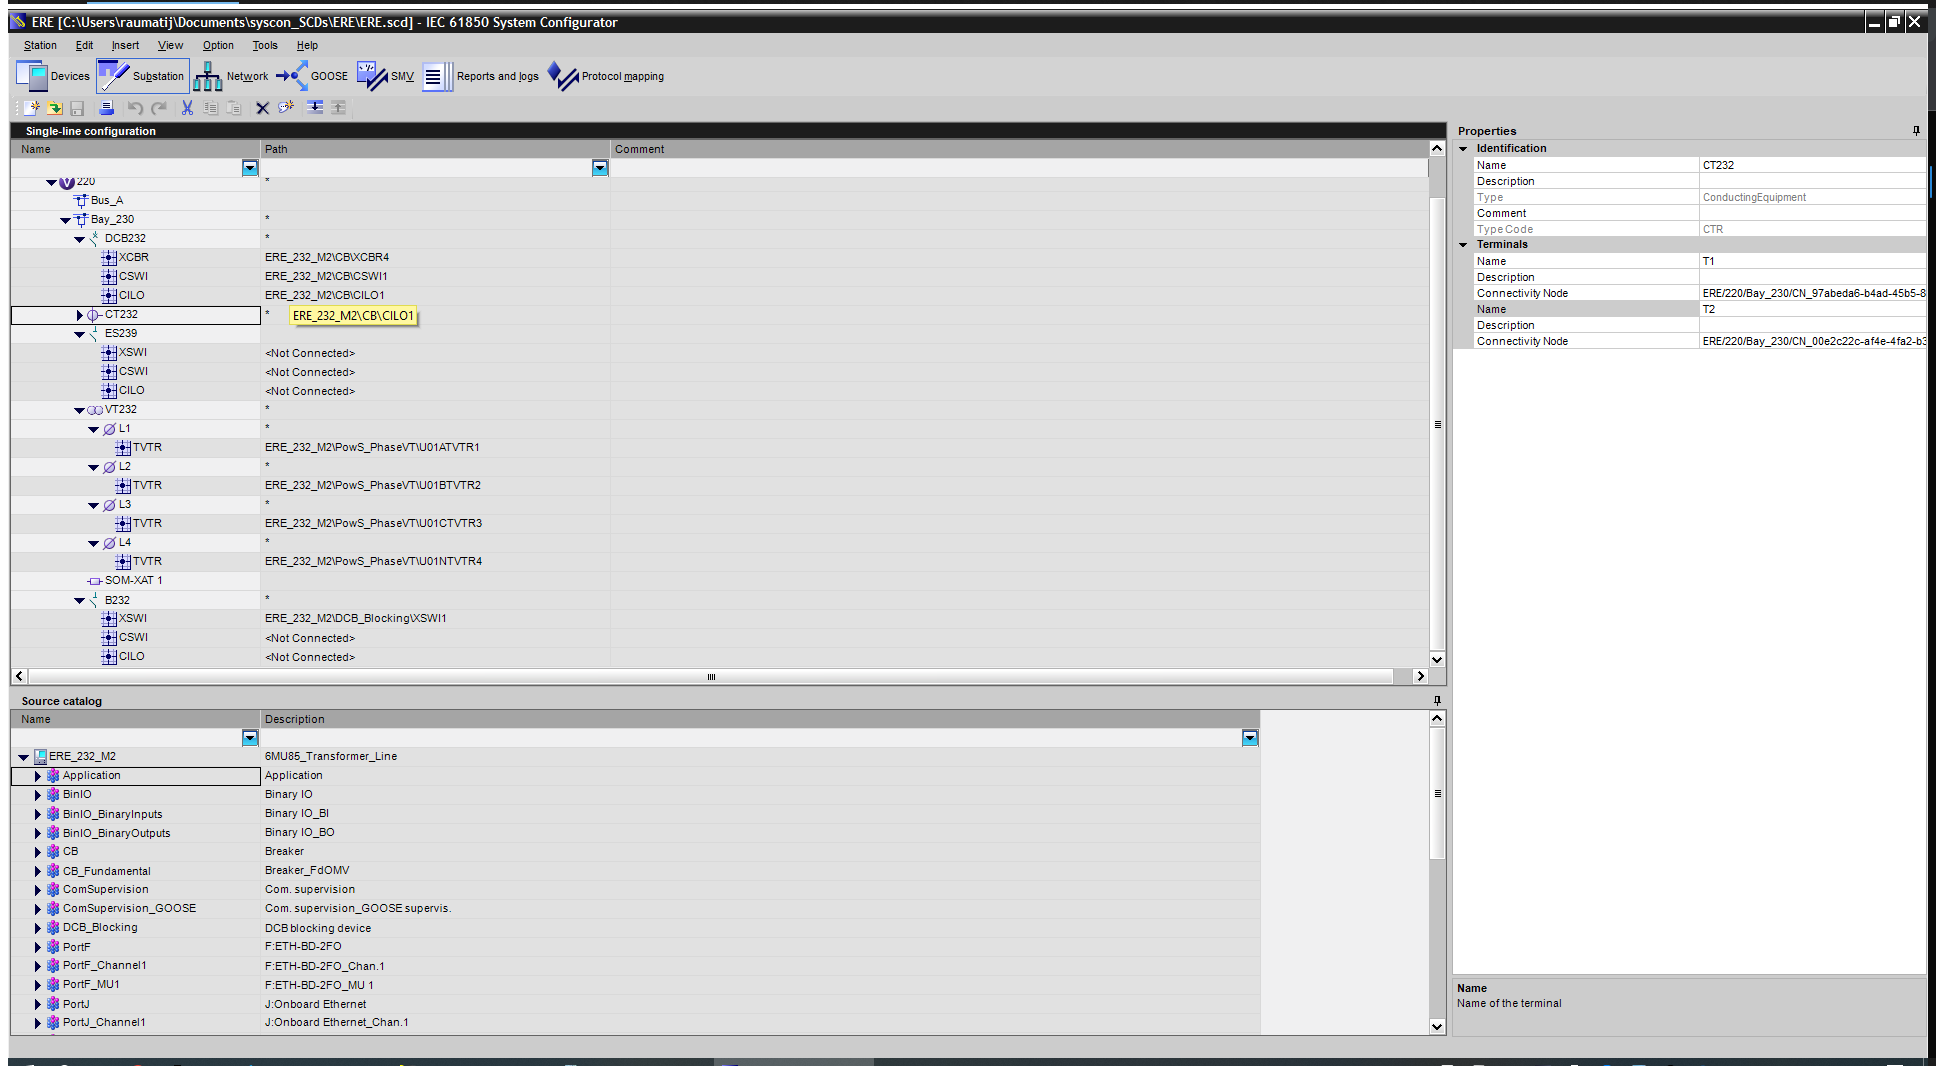Image resolution: width=1936 pixels, height=1066 pixels.
Task: Collapse the Identification section in Properties
Action: point(1463,148)
